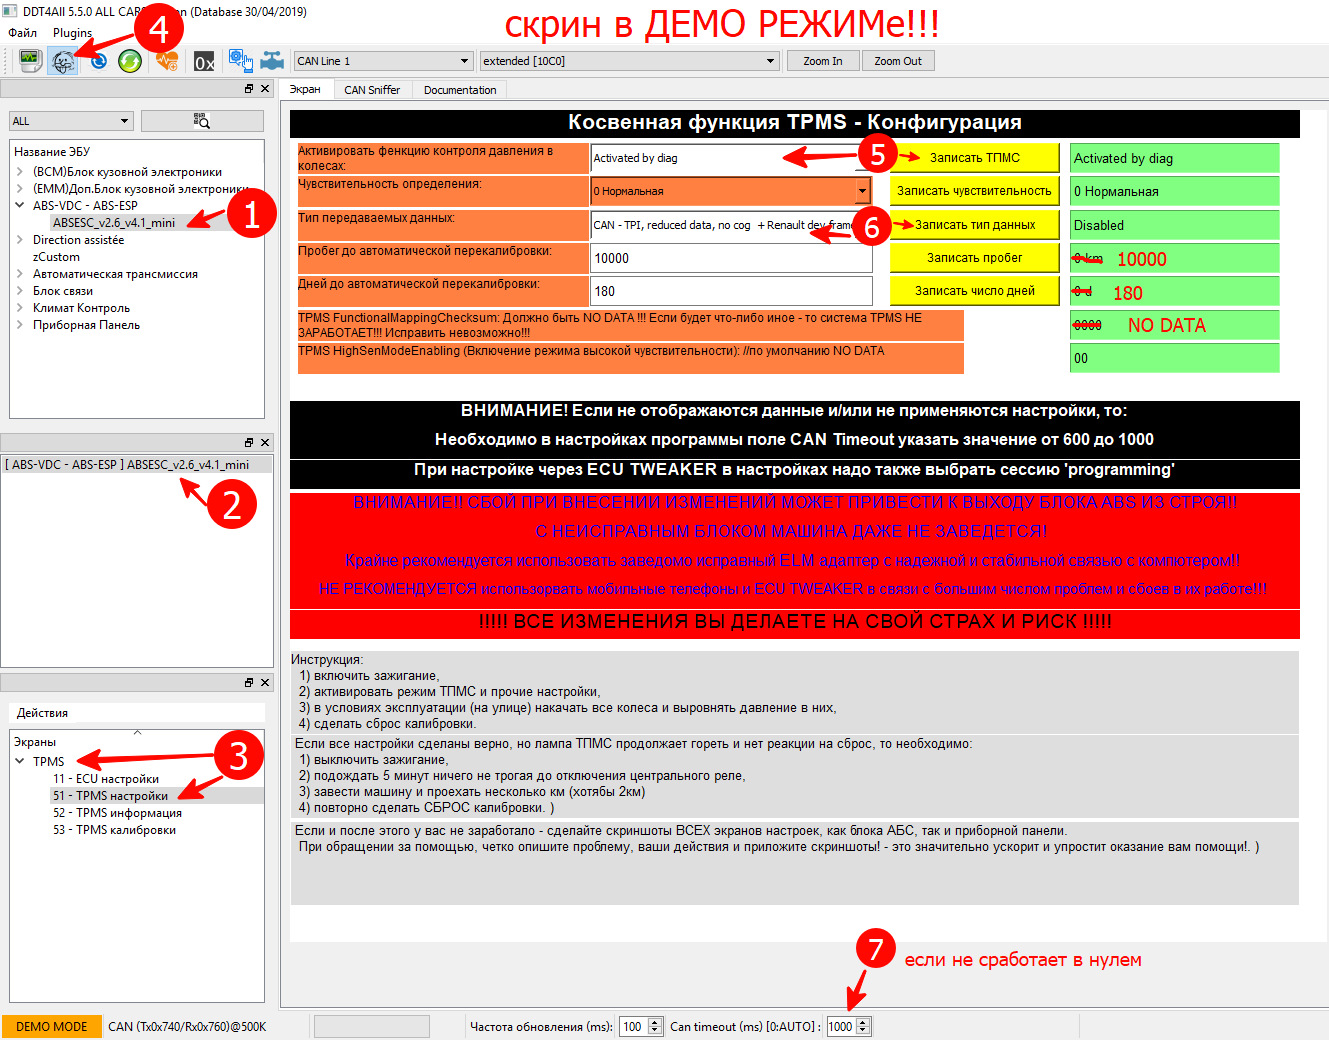Click the Записать тип данных button
This screenshot has width=1329, height=1040.
pyautogui.click(x=975, y=225)
